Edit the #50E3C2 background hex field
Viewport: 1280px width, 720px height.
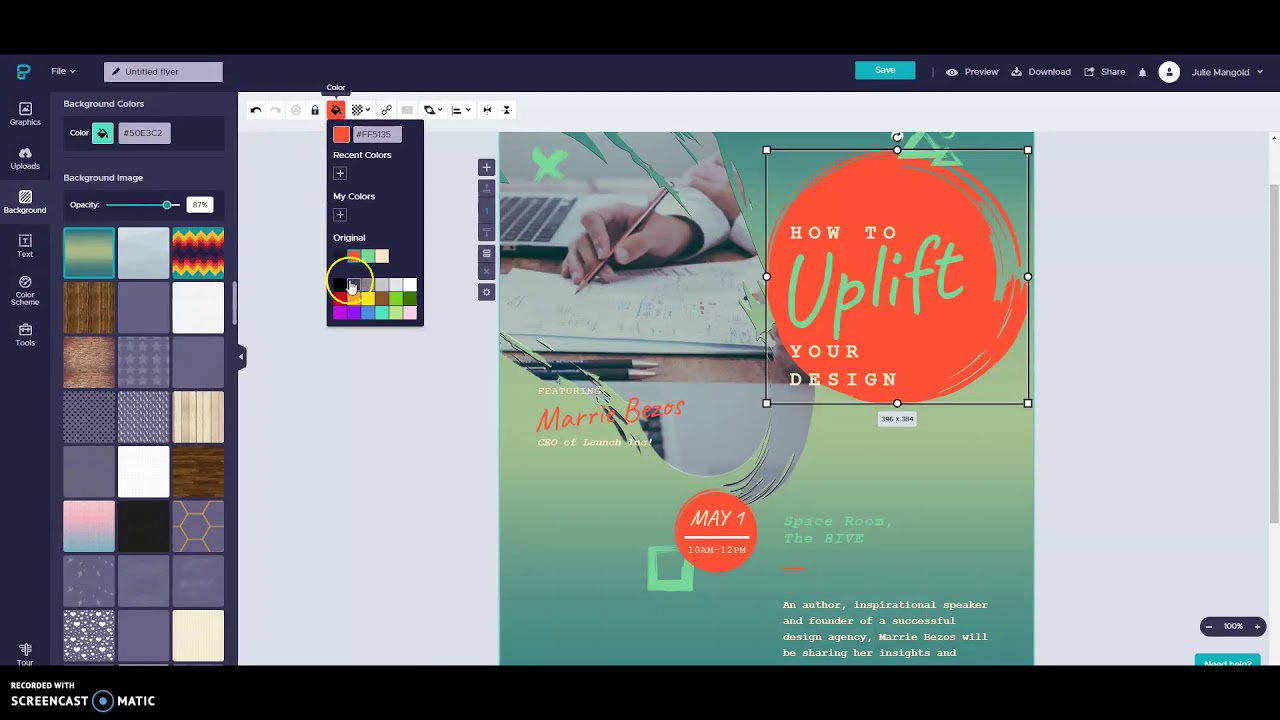(x=144, y=133)
